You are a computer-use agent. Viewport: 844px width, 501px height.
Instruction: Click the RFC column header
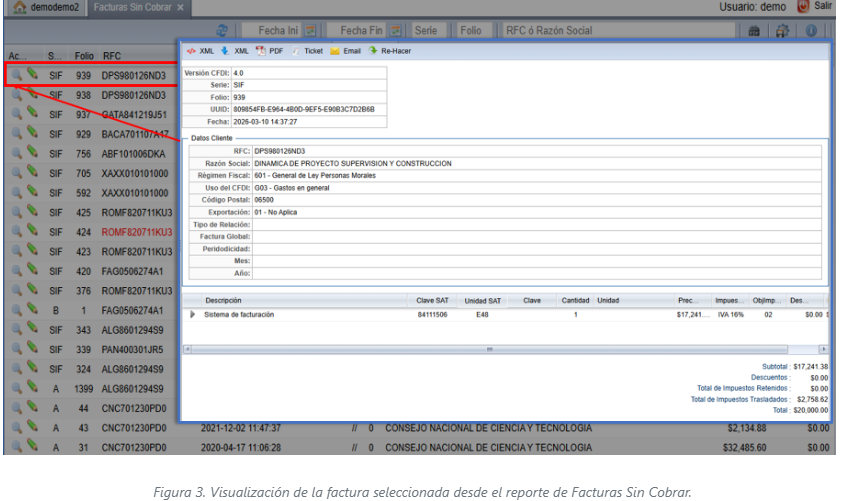112,55
